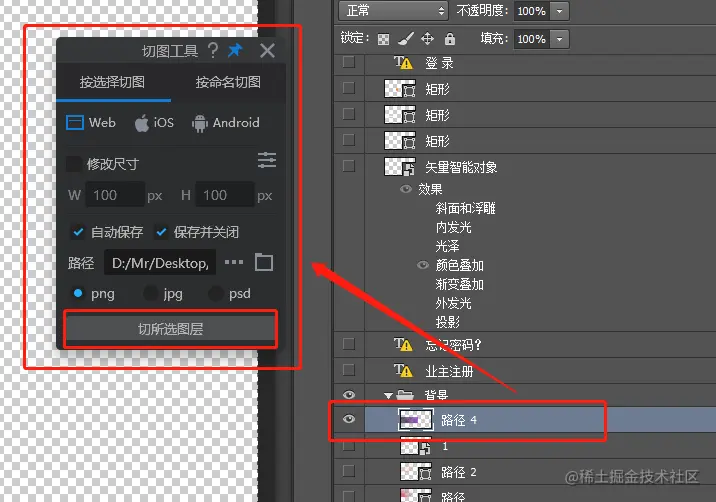Open the 填充 fill dropdown arrow
The image size is (716, 502).
tap(559, 39)
